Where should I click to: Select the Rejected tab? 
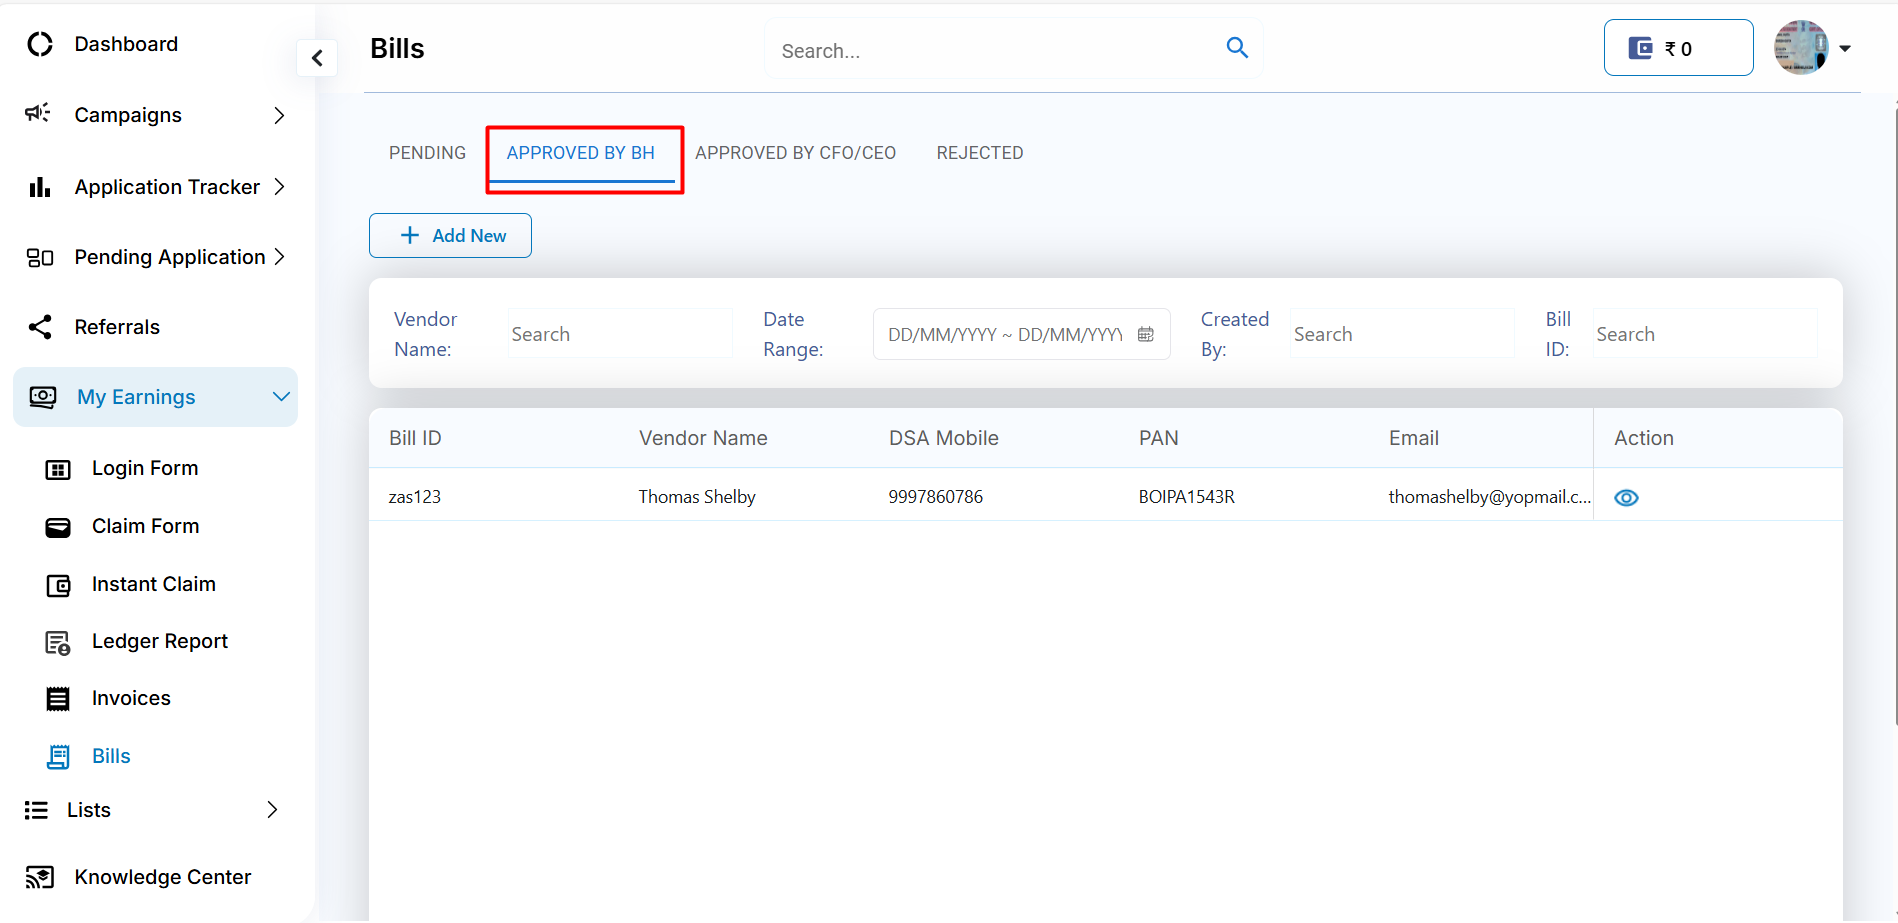(x=979, y=153)
